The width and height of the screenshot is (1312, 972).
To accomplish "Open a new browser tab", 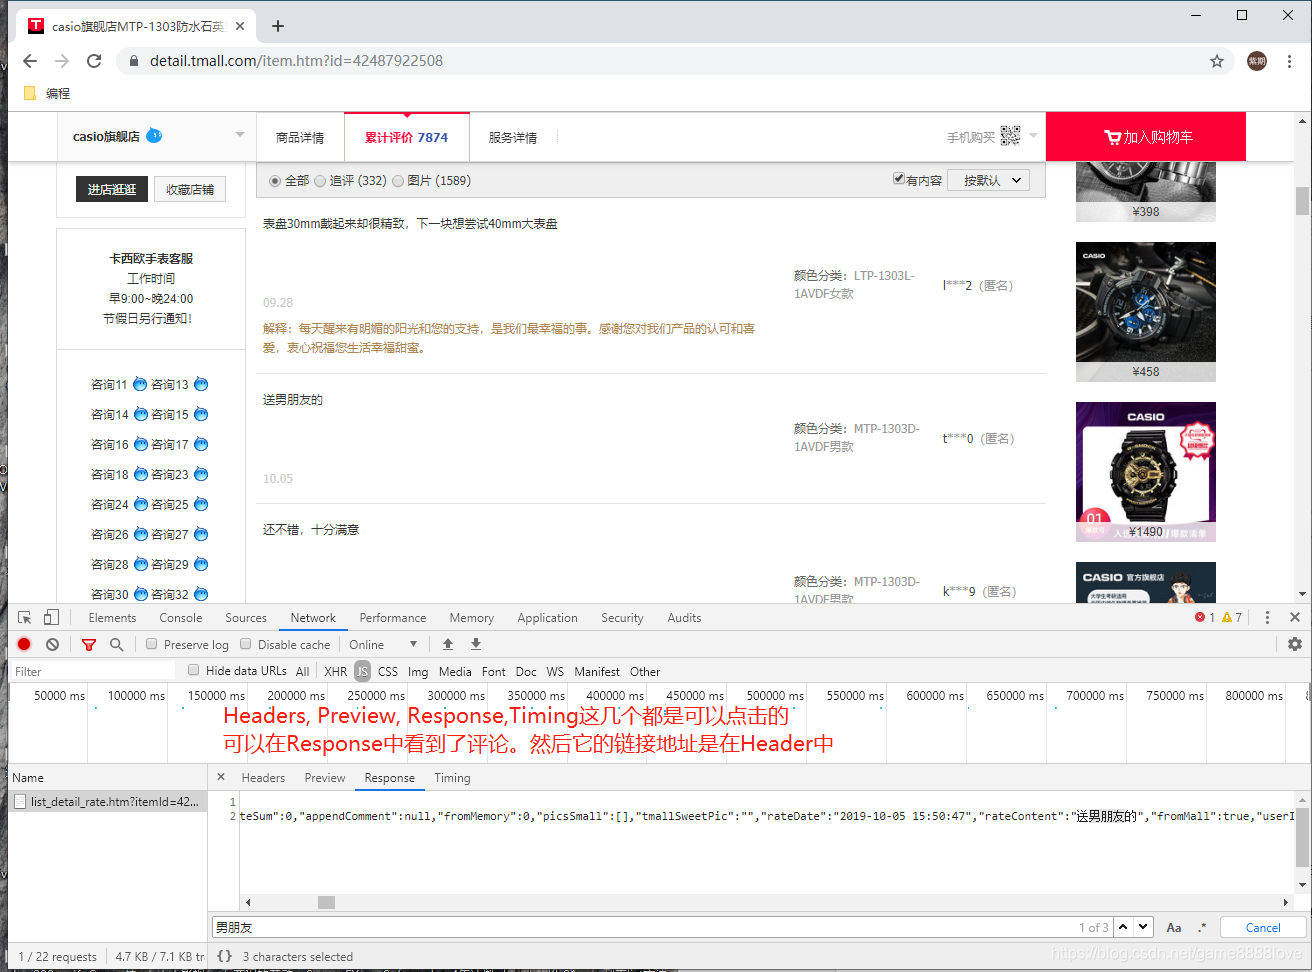I will (x=278, y=26).
